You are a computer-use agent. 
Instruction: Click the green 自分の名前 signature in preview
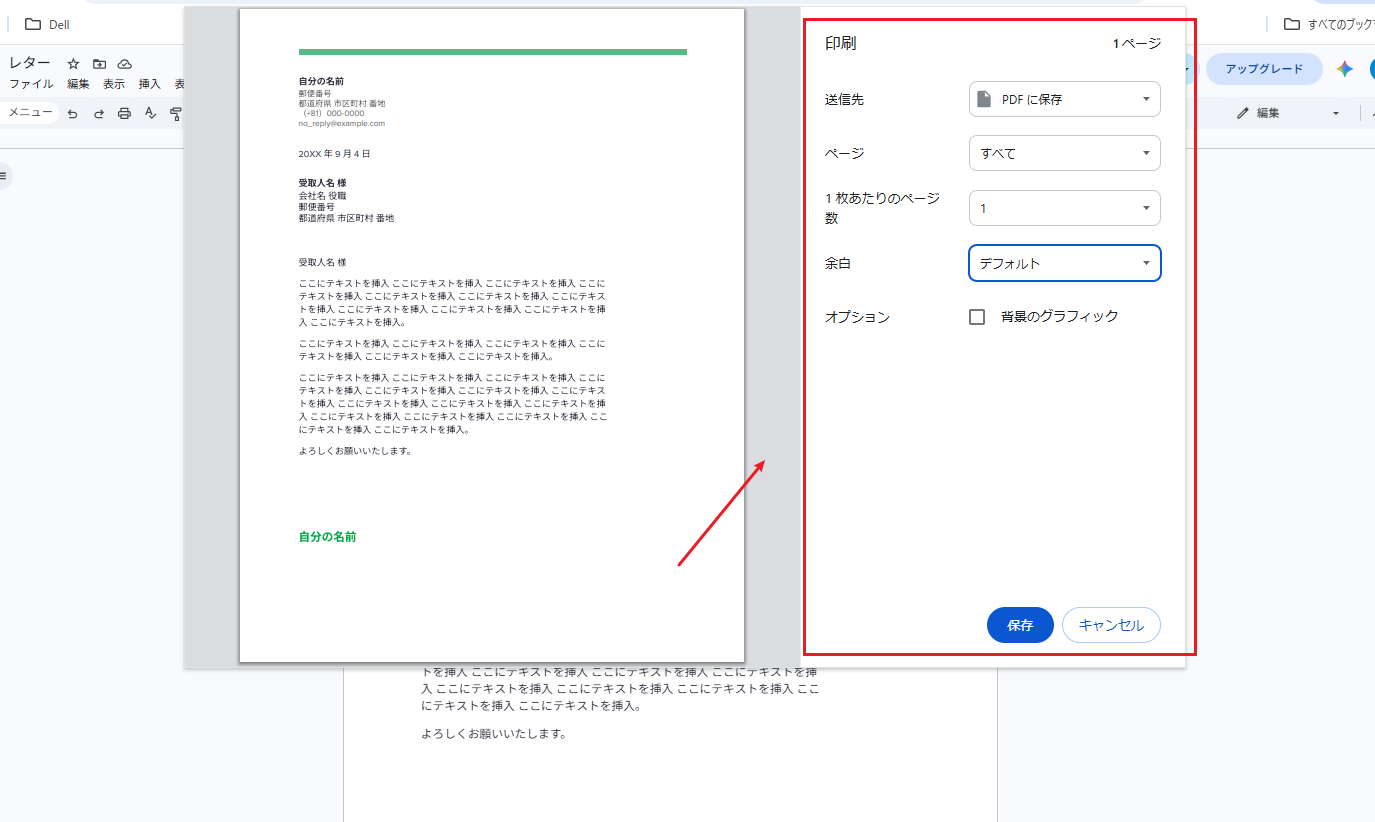327,537
